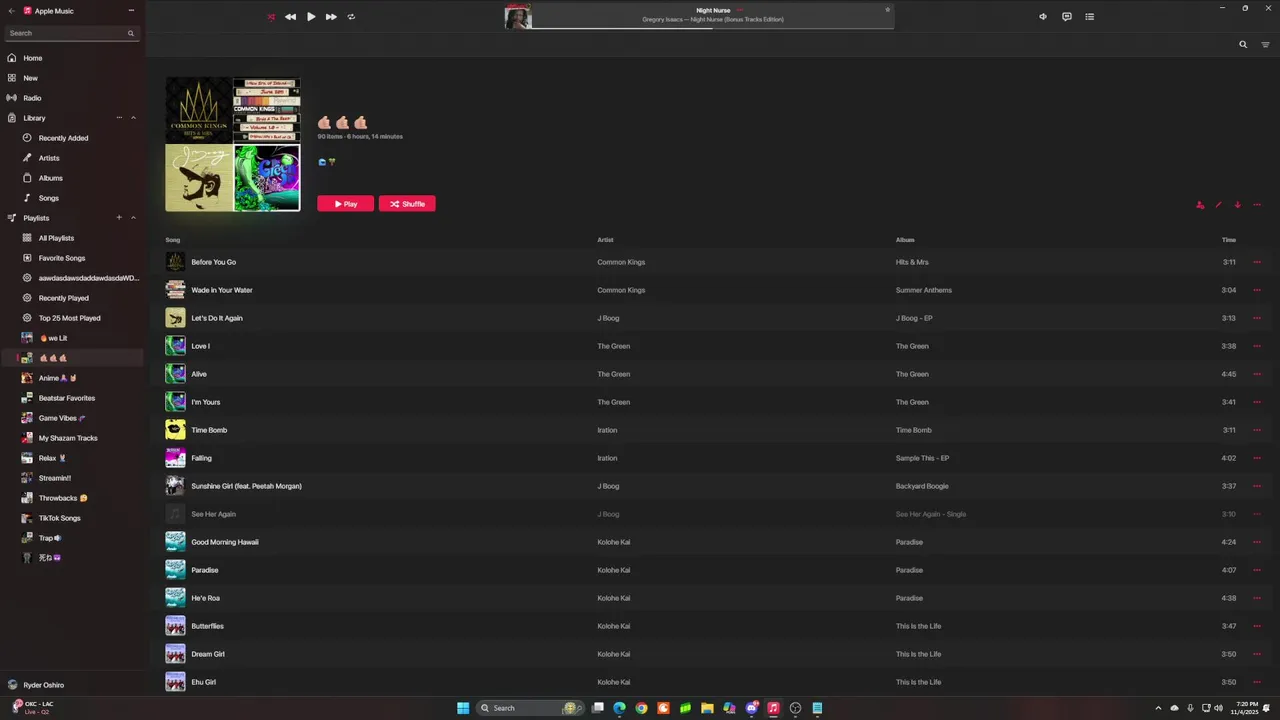Sort by the Artist column header

click(605, 240)
